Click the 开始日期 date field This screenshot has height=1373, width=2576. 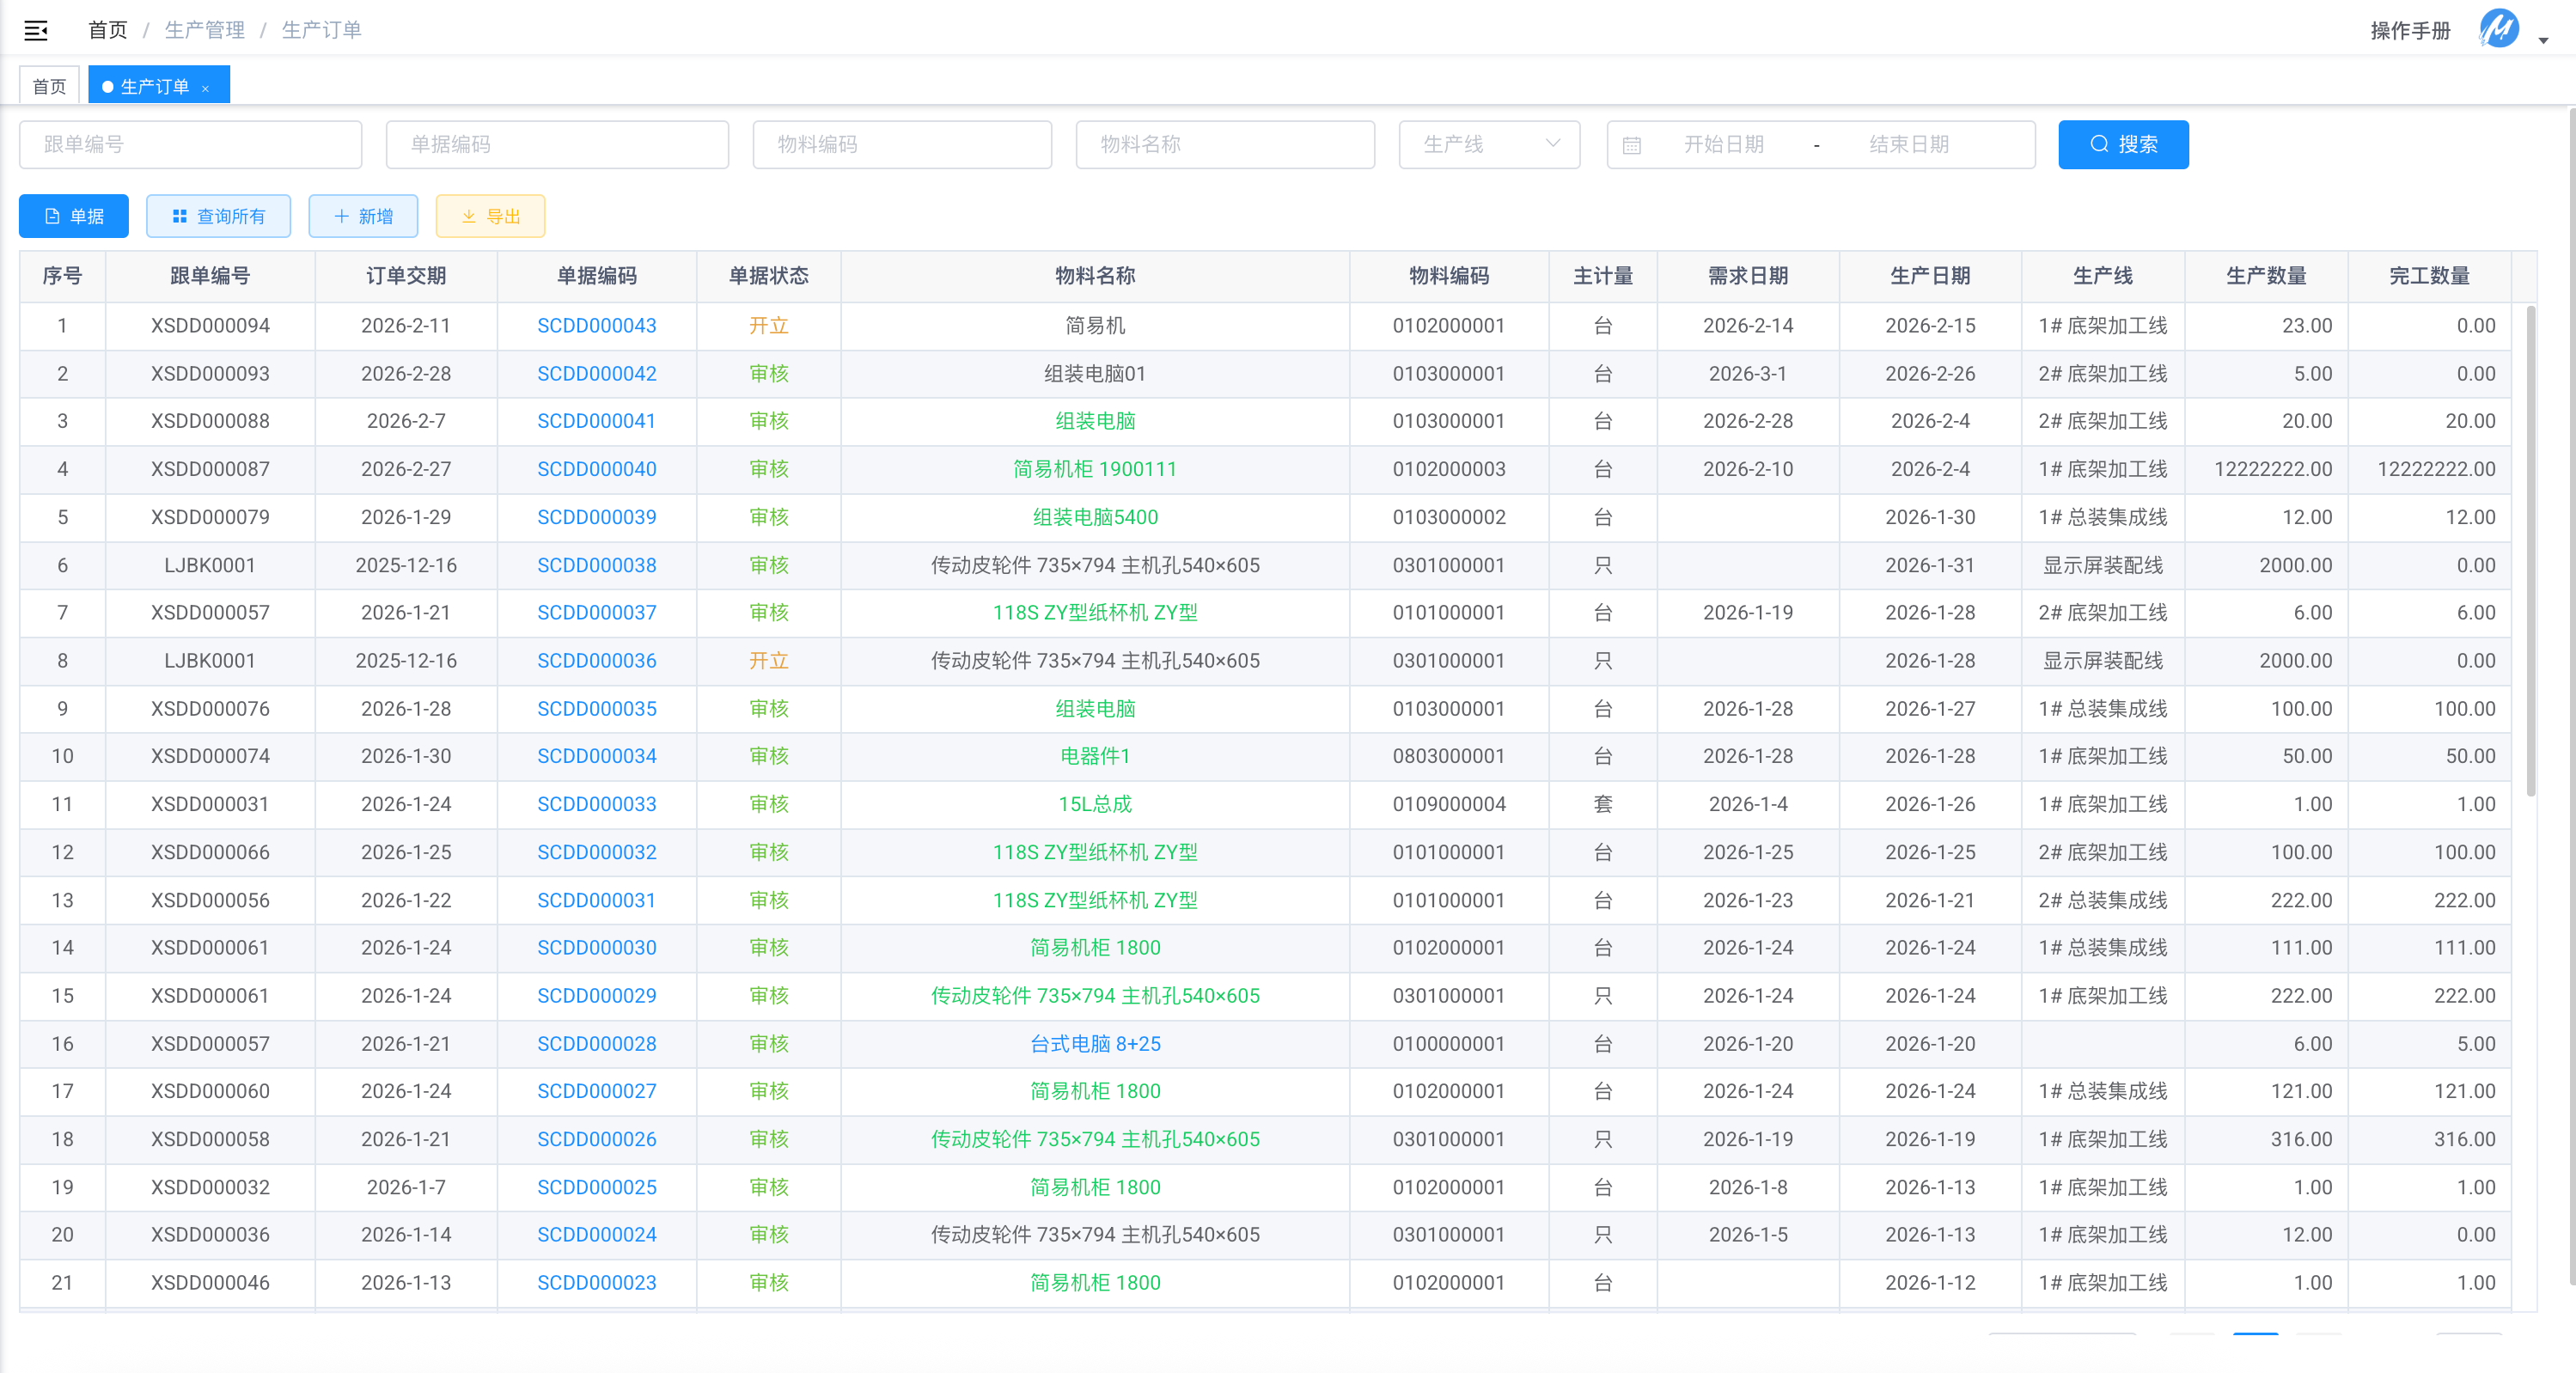click(1723, 144)
